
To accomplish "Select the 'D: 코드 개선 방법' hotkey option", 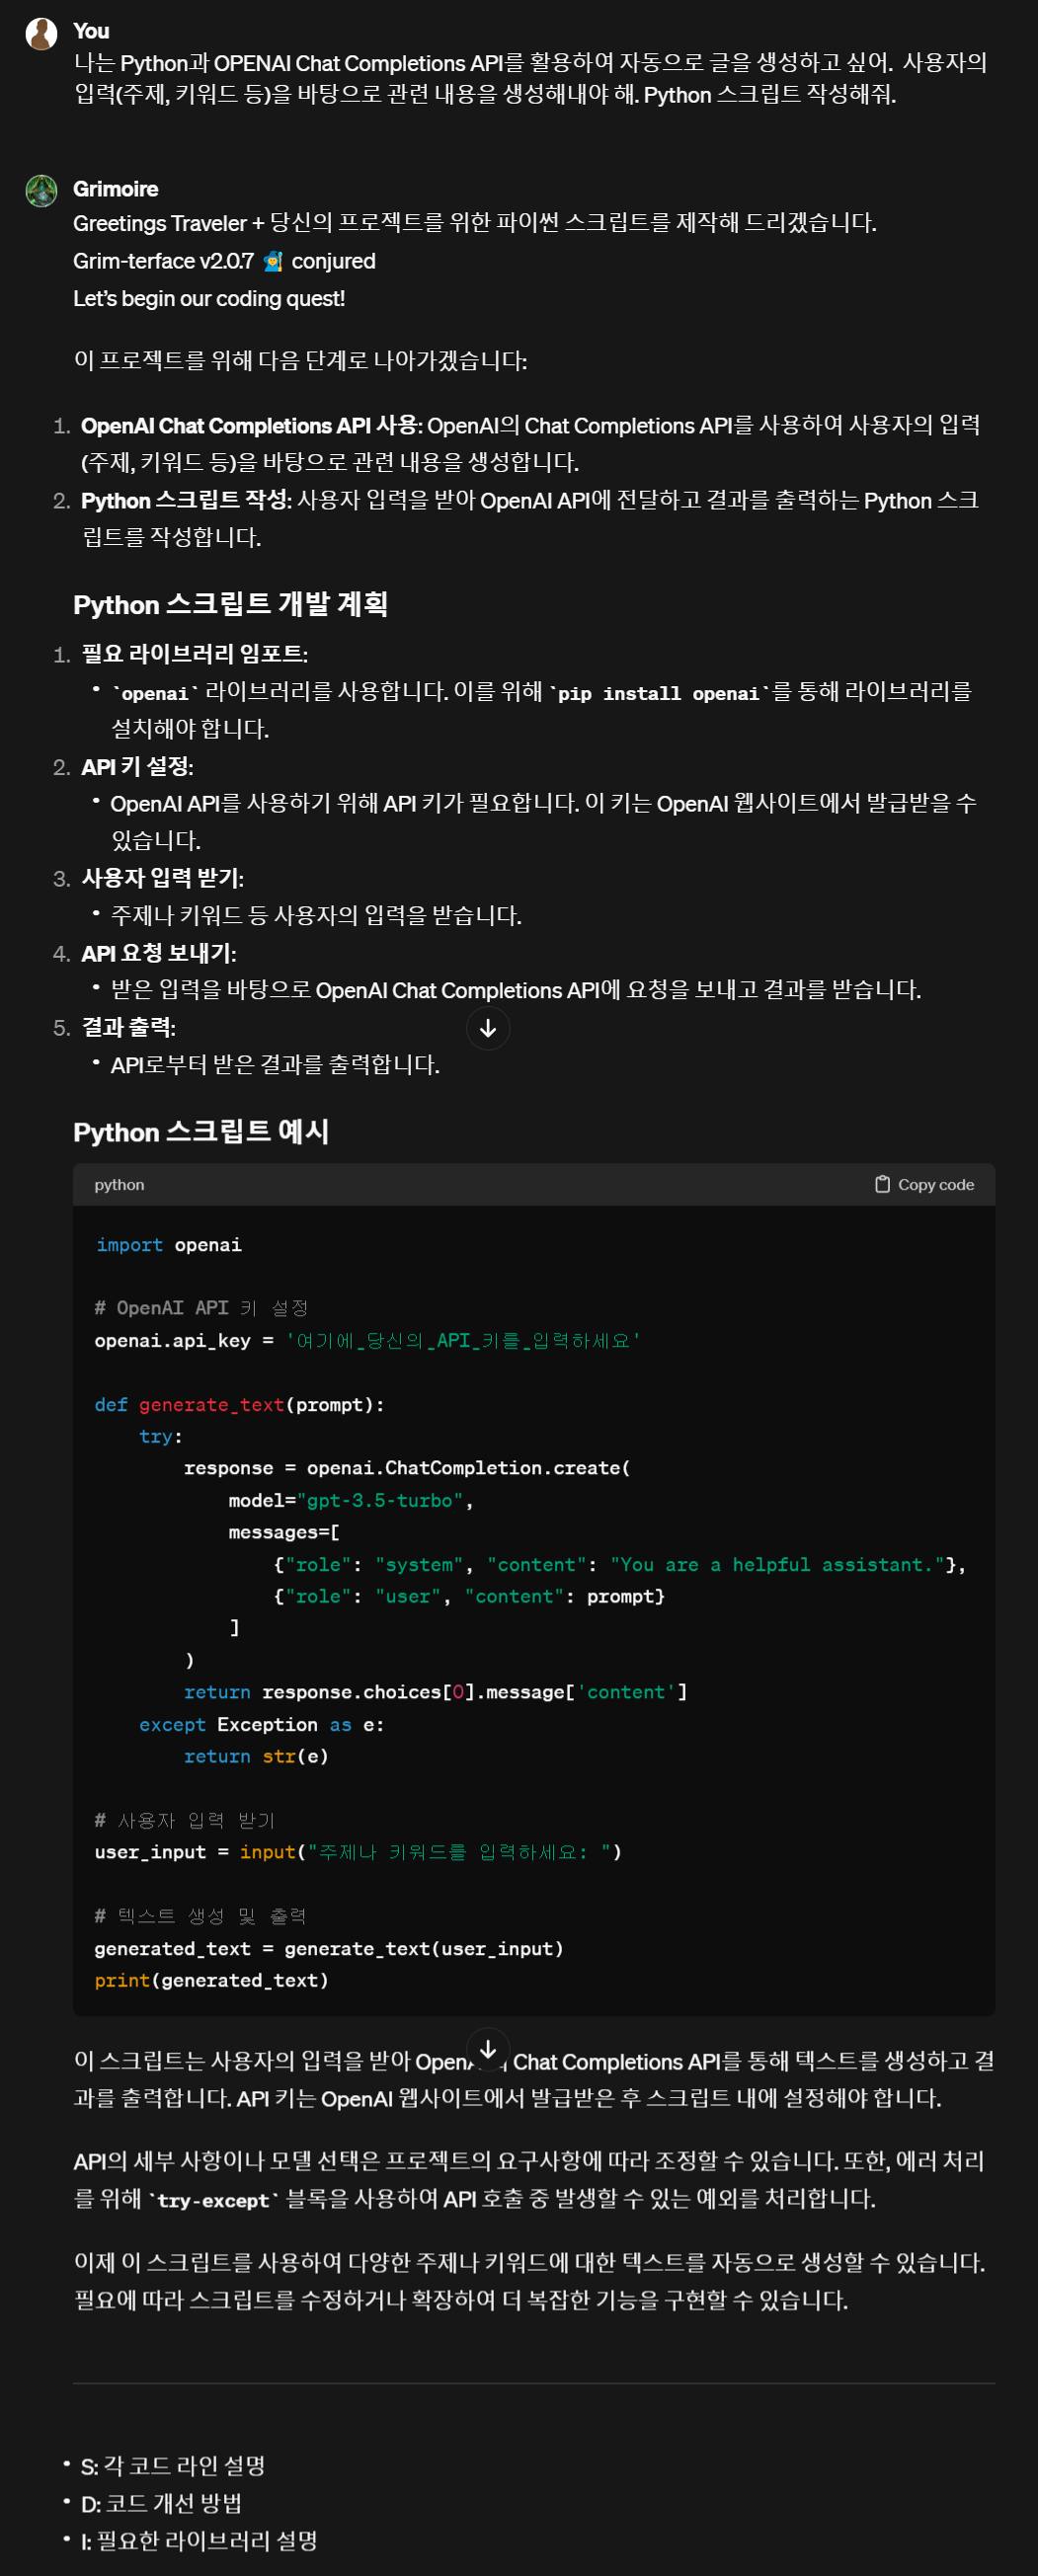I will pyautogui.click(x=161, y=2503).
